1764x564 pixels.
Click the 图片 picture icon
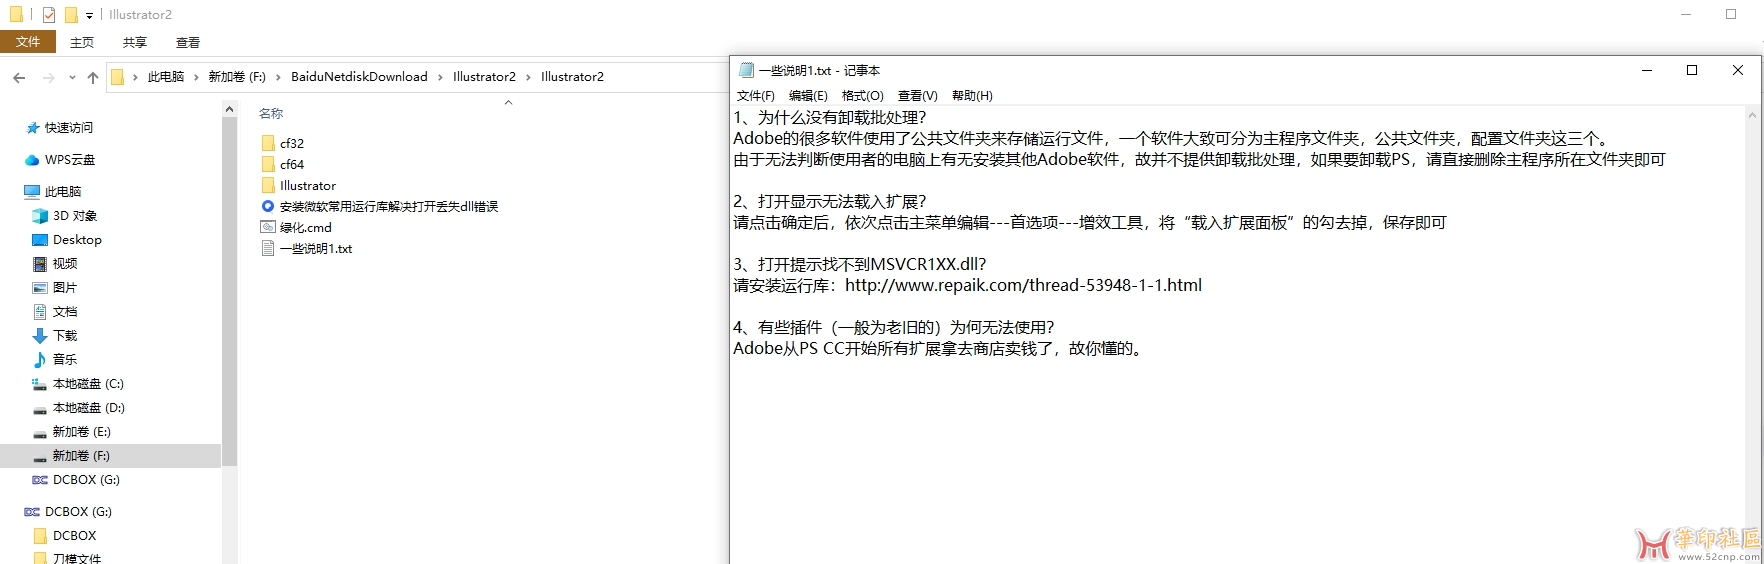tap(40, 288)
